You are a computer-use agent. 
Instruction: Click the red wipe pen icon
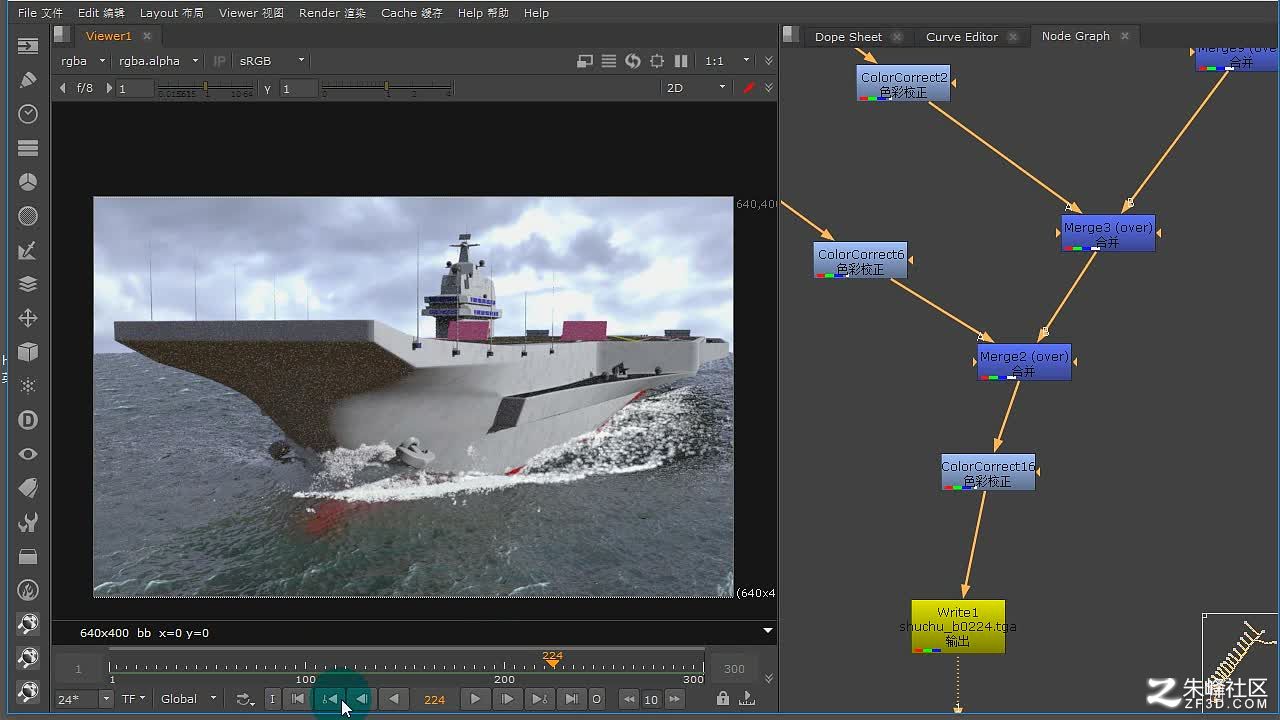click(749, 88)
